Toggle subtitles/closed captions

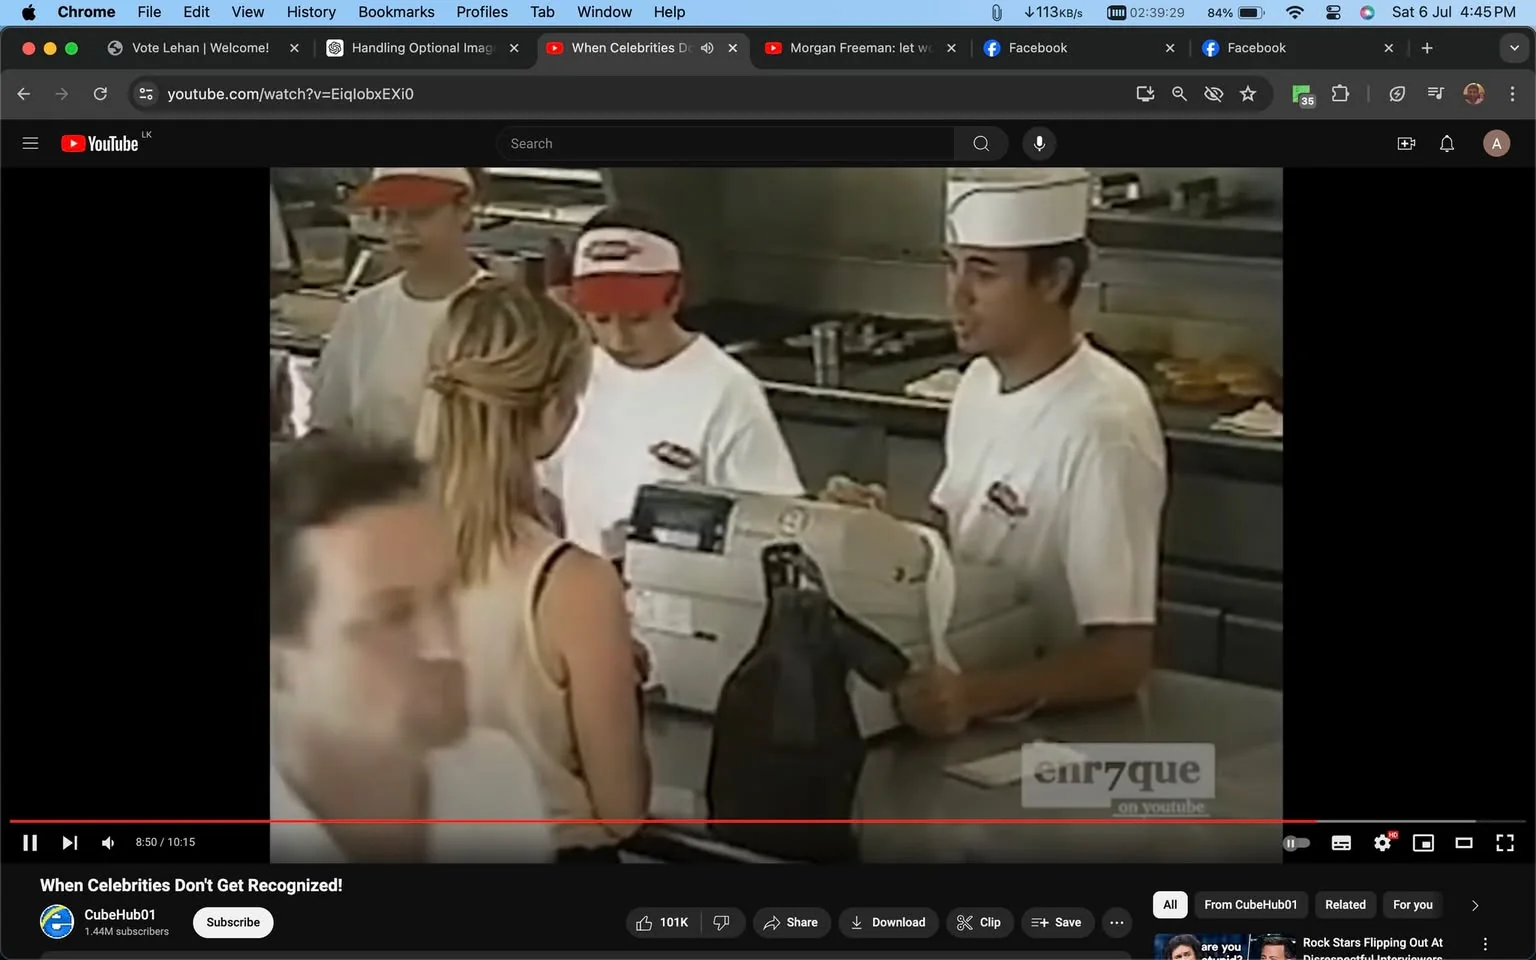pyautogui.click(x=1341, y=843)
